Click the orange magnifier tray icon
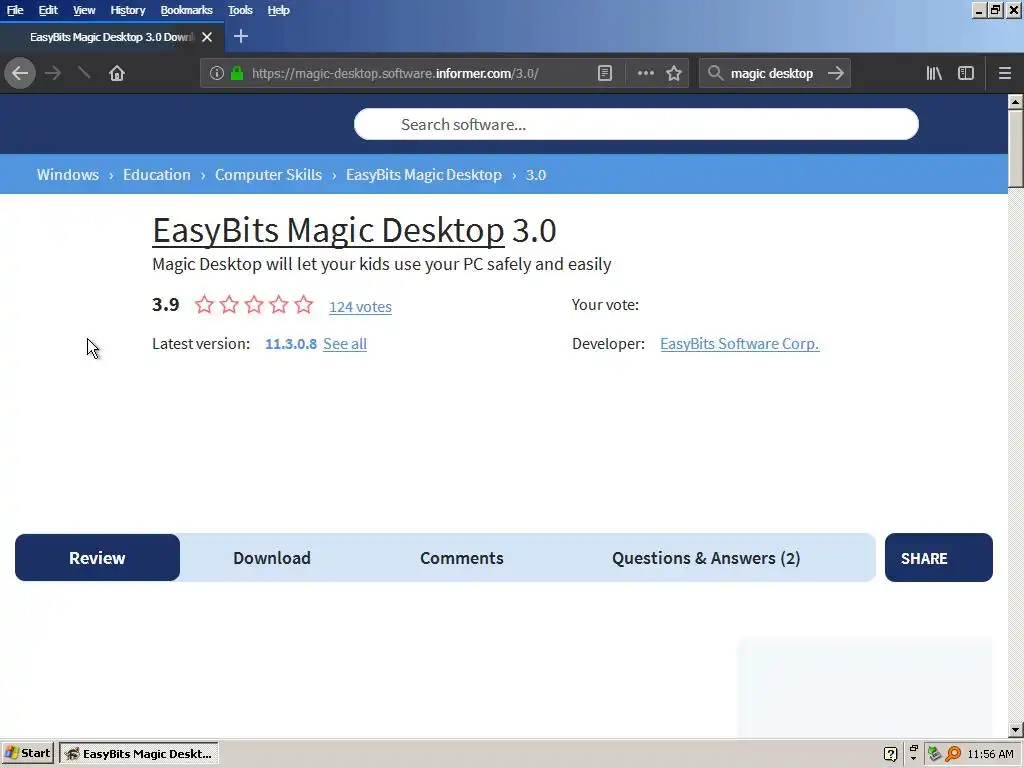The height and width of the screenshot is (768, 1024). click(953, 754)
